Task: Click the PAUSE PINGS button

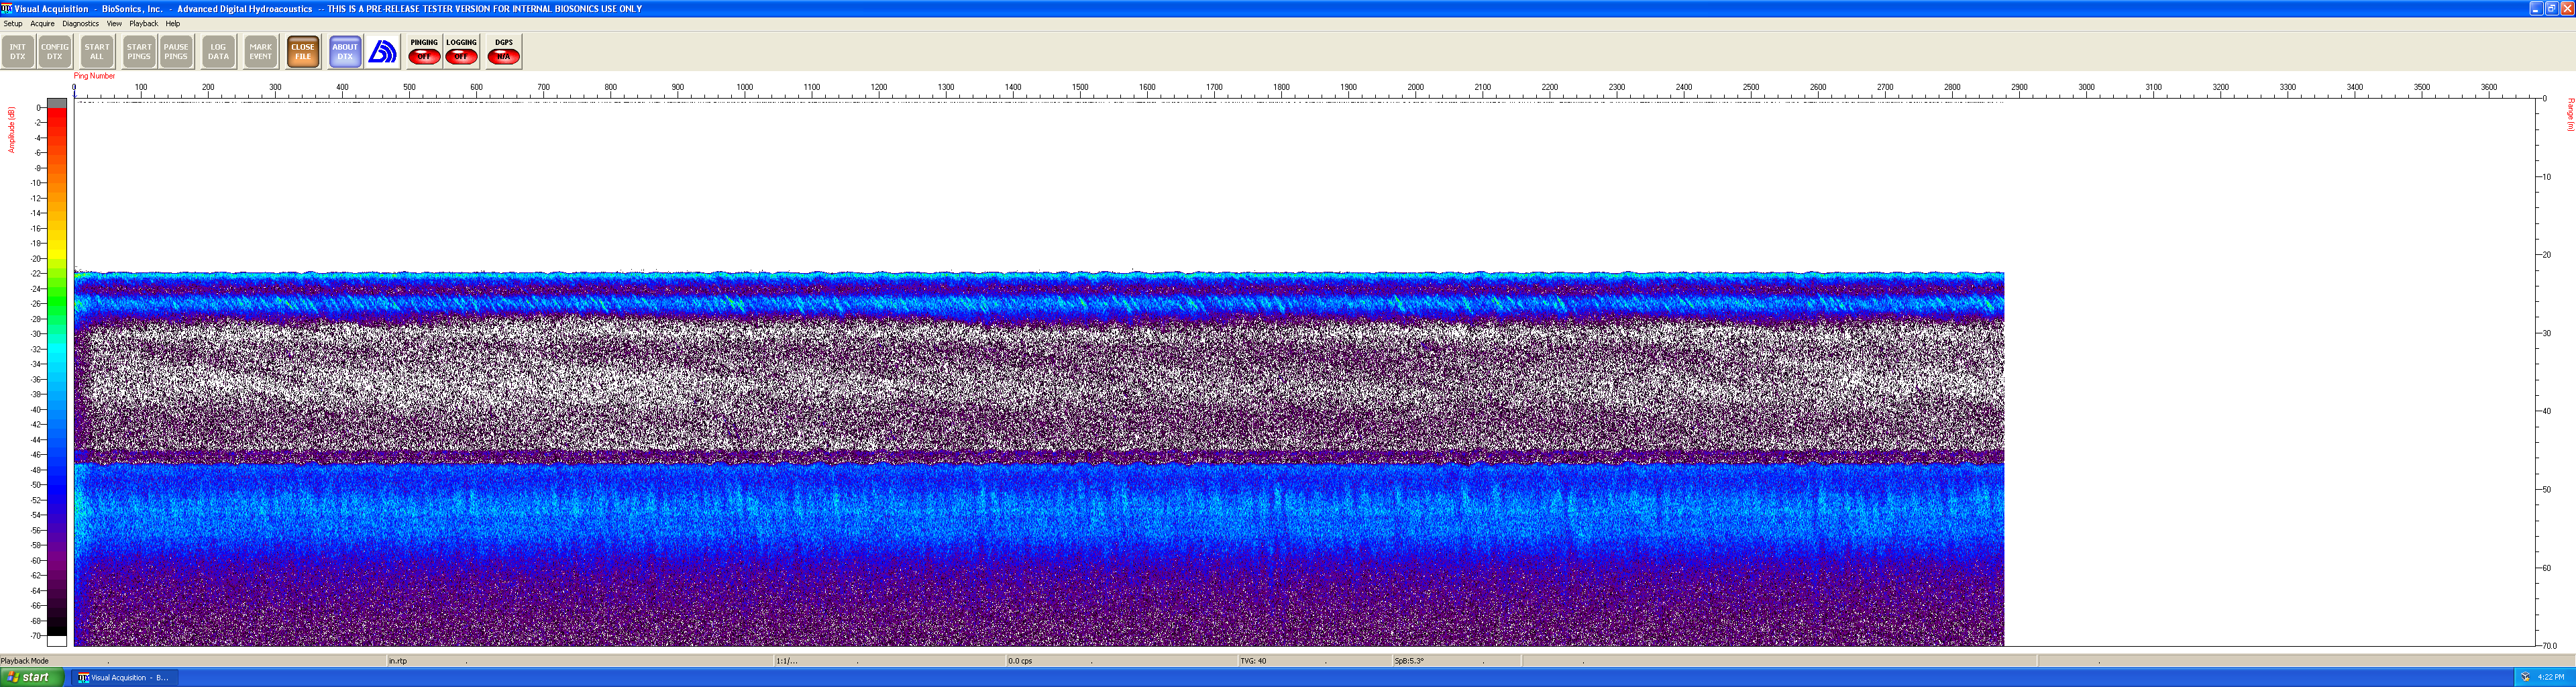Action: point(176,52)
